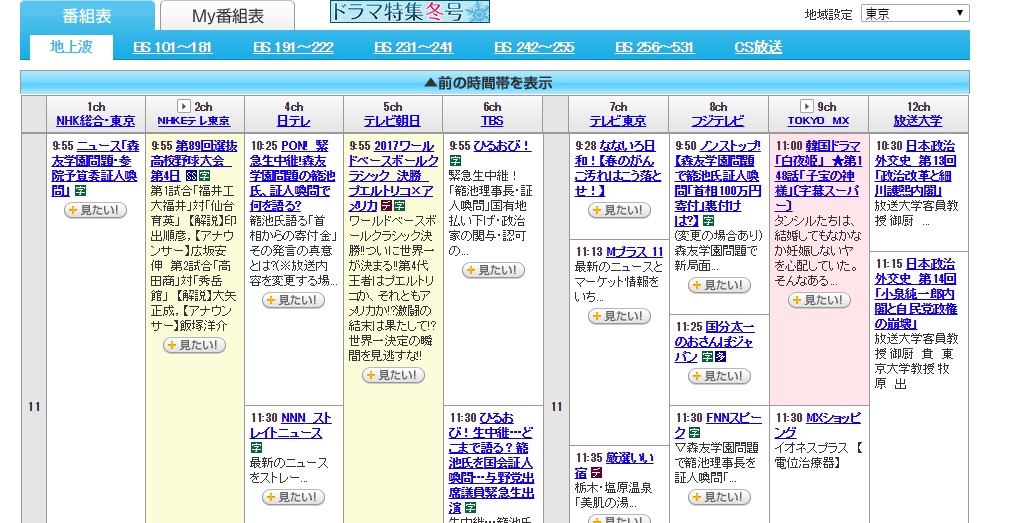Open the 放送大学 channel link
This screenshot has height=523, width=1009.
tap(918, 121)
